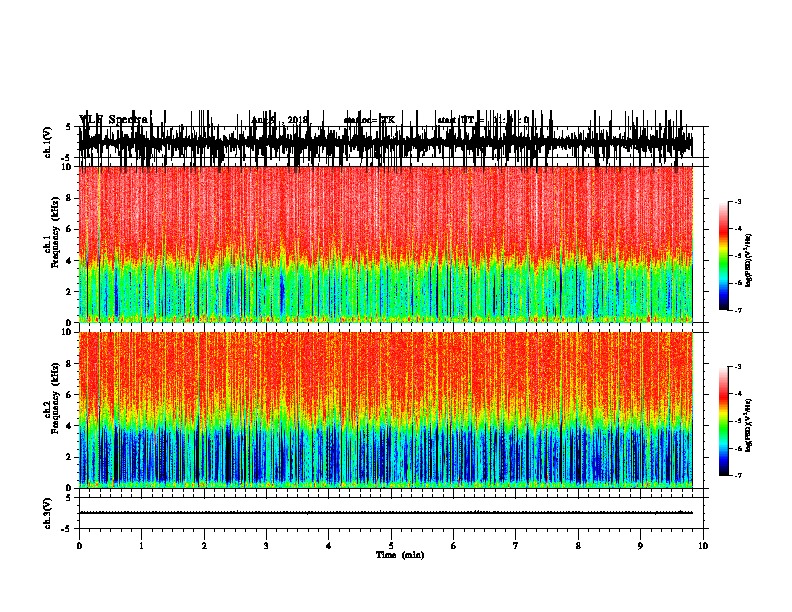Click the Time (min) axis label
Screen dimensions: 792x612
[400, 555]
